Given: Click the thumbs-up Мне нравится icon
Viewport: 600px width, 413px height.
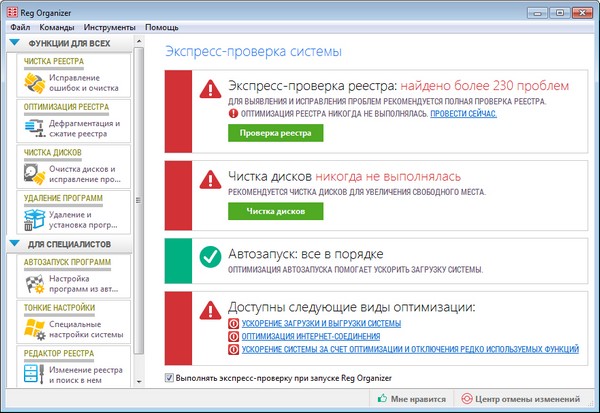Looking at the screenshot, I should click(382, 398).
